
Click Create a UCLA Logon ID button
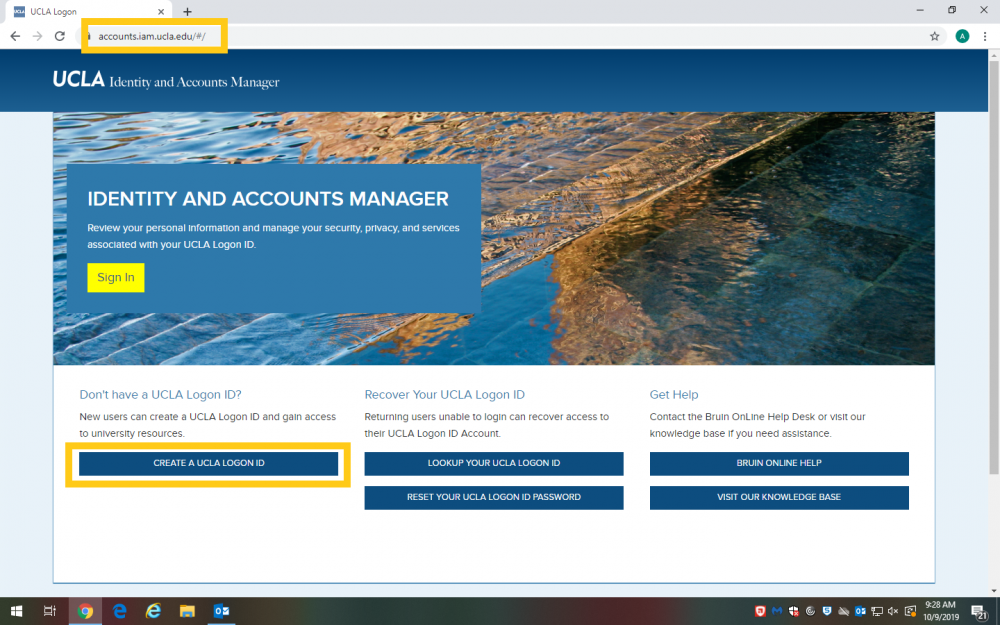(x=209, y=464)
